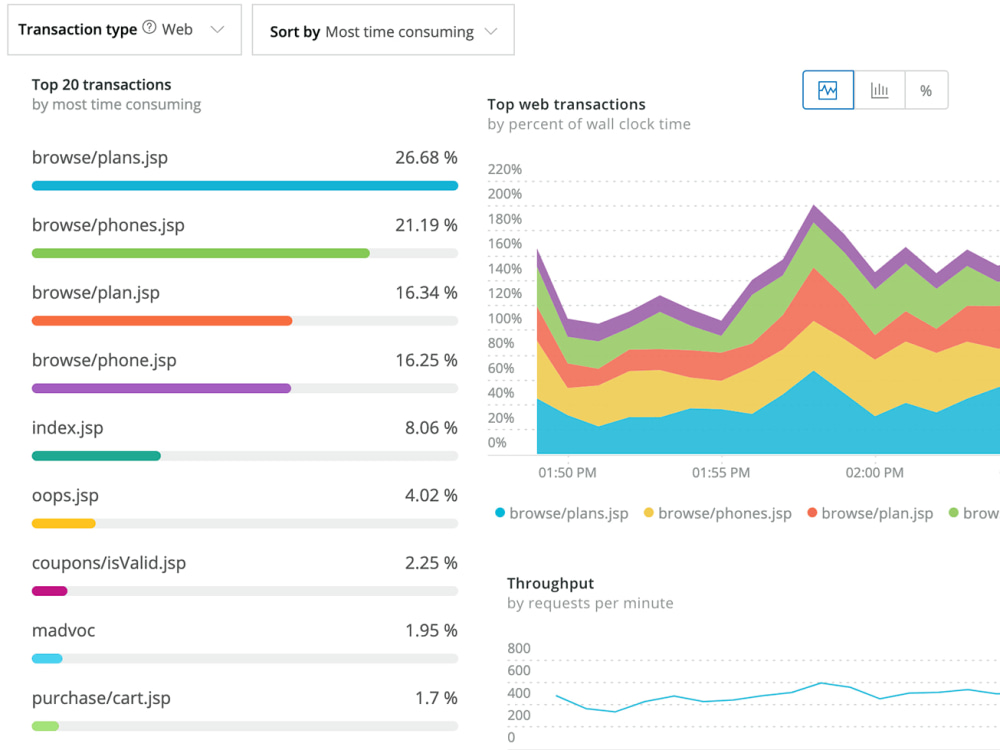The width and height of the screenshot is (1000, 750).
Task: Click the 1.95 % value for madvoc
Action: 431,631
